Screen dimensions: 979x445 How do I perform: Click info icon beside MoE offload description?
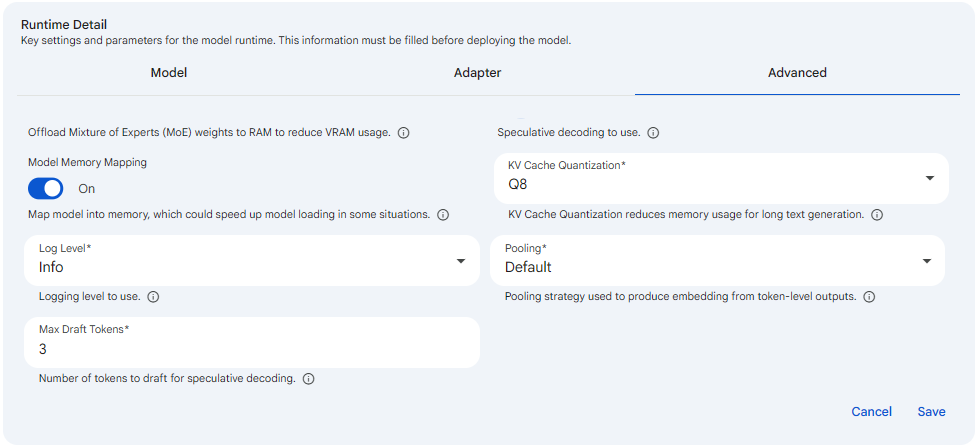pos(403,133)
